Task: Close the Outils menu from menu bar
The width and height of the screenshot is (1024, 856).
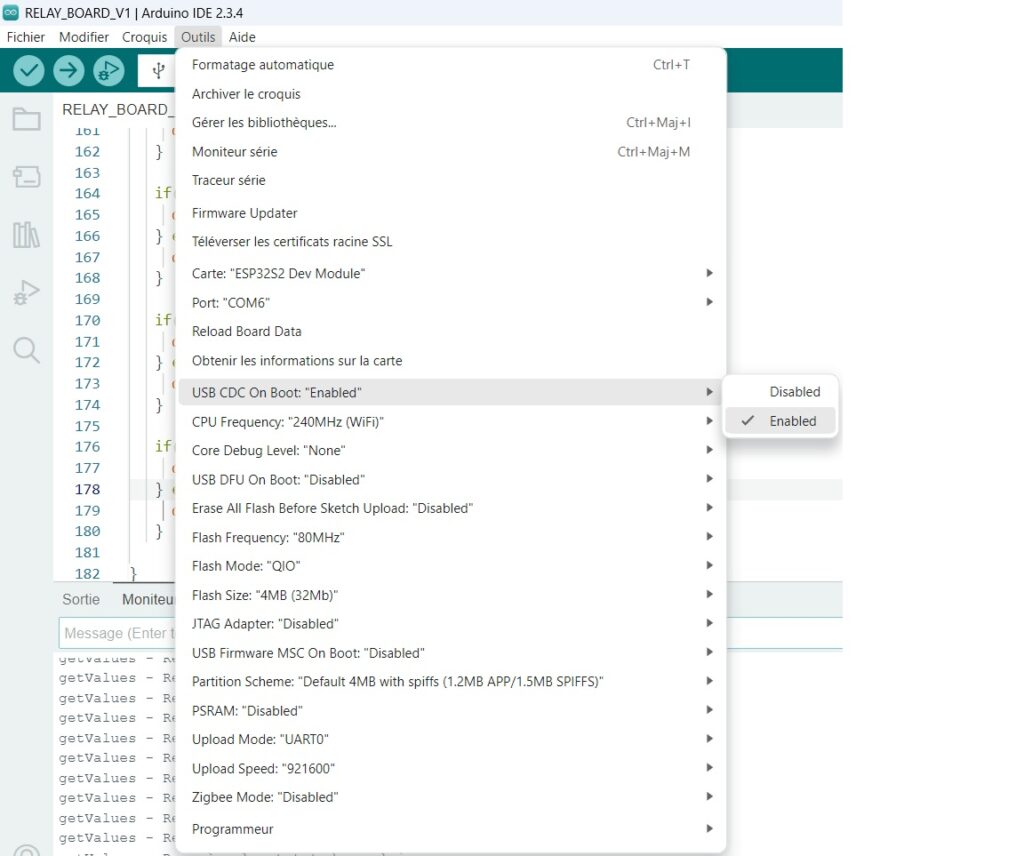Action: 198,37
